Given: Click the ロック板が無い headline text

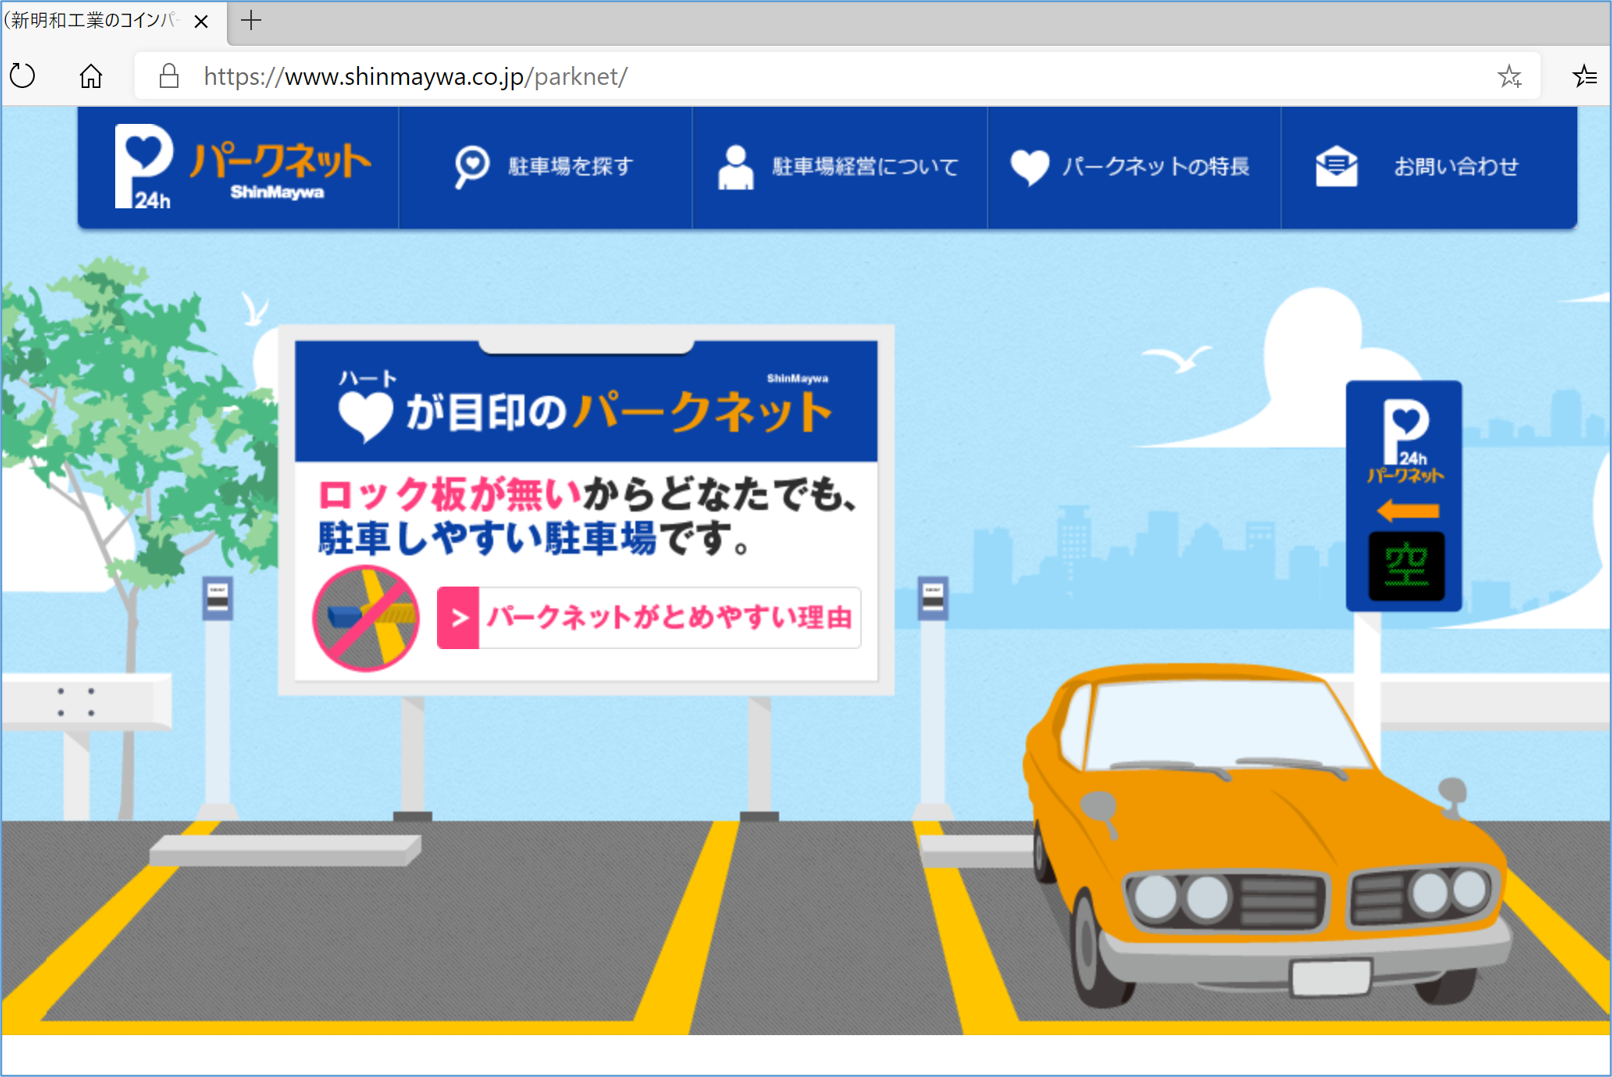Looking at the screenshot, I should click(449, 495).
